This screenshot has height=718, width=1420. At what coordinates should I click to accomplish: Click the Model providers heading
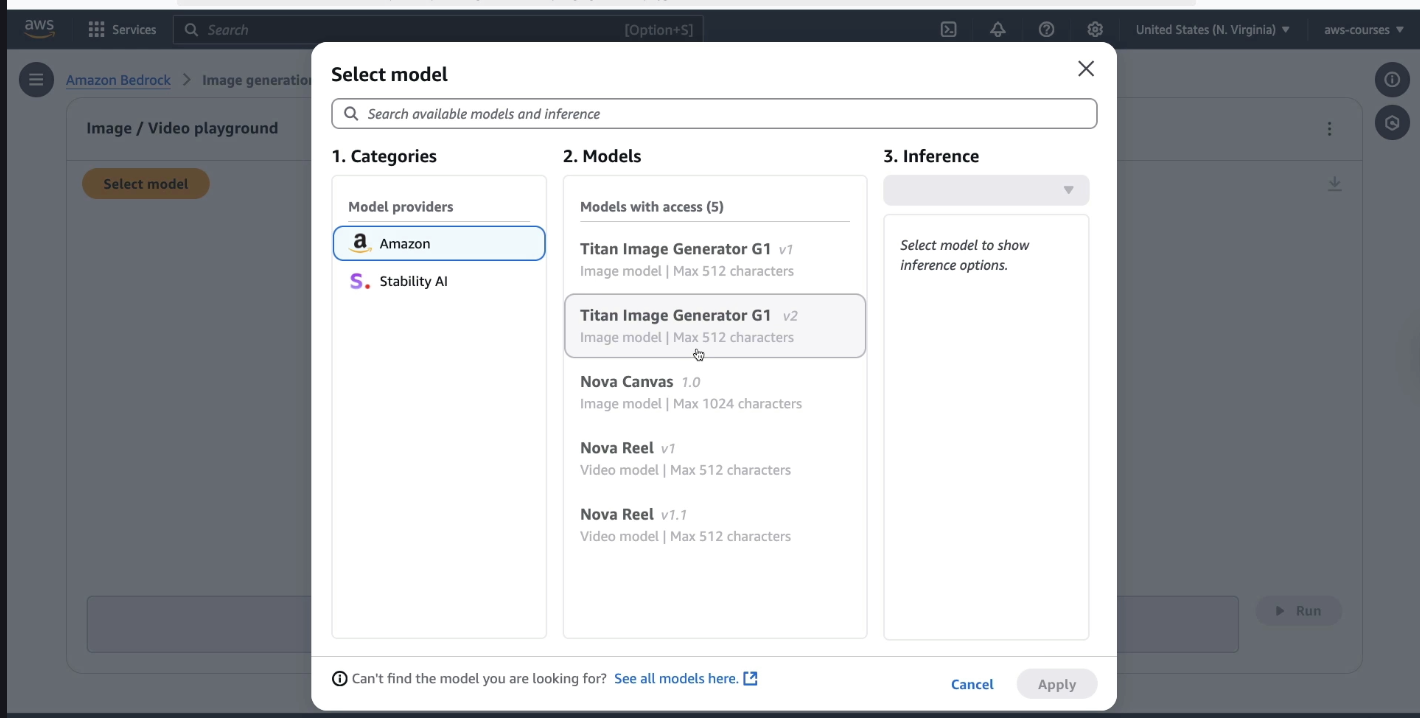tap(401, 207)
